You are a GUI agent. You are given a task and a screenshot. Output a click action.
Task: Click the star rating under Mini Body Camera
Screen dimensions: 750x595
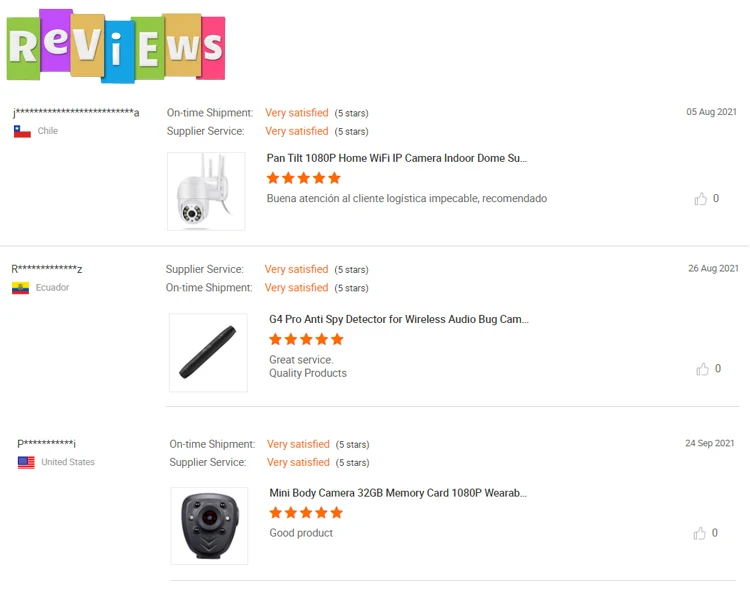tap(306, 513)
